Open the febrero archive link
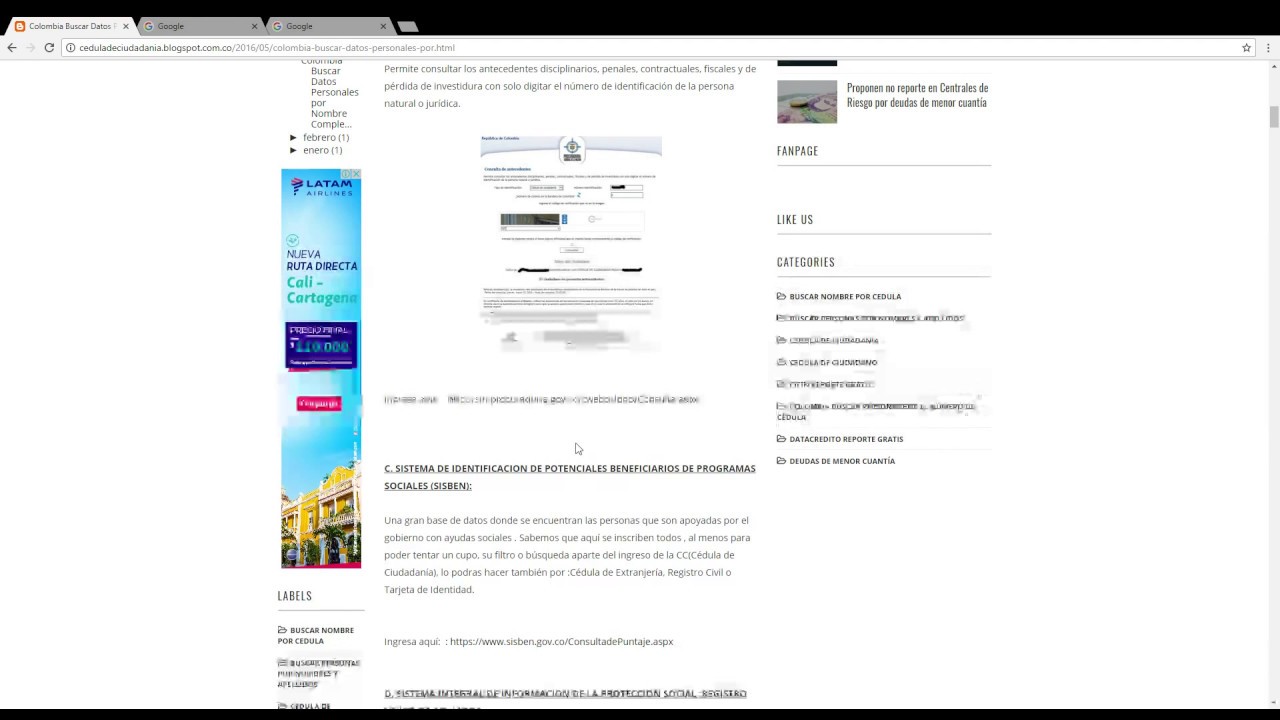 [x=319, y=137]
